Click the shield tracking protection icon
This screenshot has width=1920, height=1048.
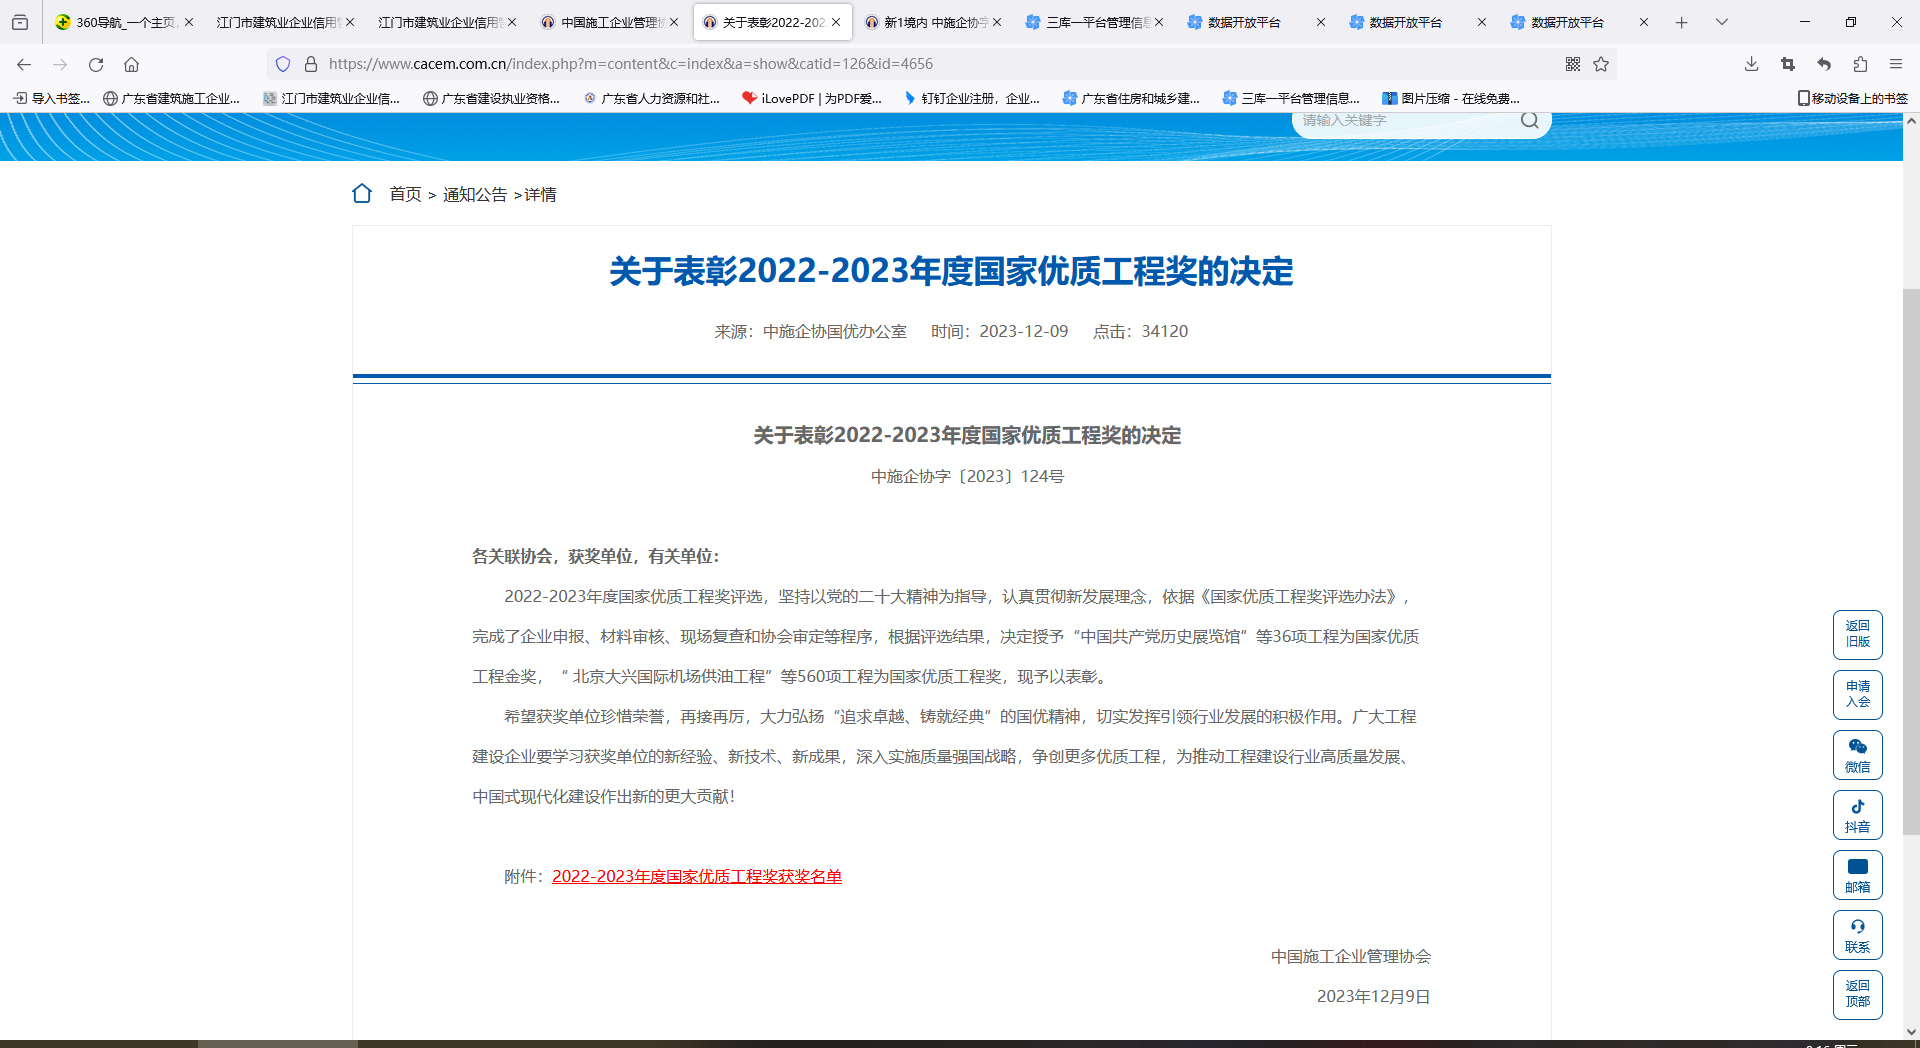tap(283, 64)
